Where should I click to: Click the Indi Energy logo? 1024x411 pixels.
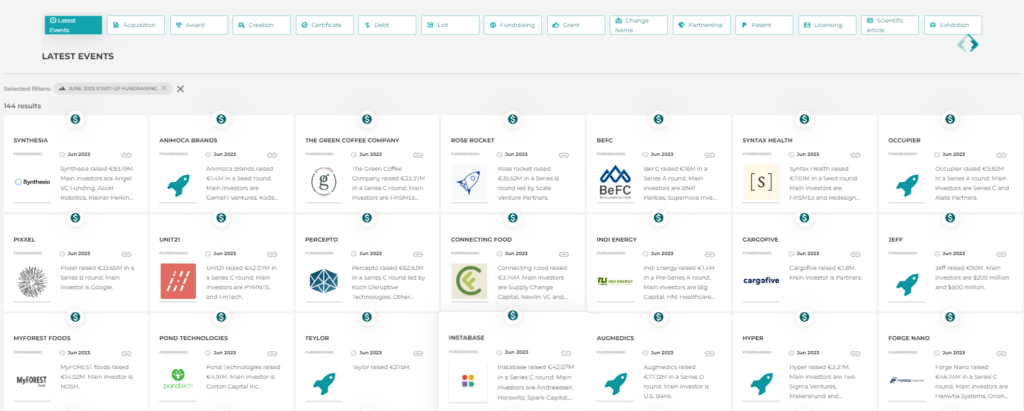pyautogui.click(x=615, y=281)
